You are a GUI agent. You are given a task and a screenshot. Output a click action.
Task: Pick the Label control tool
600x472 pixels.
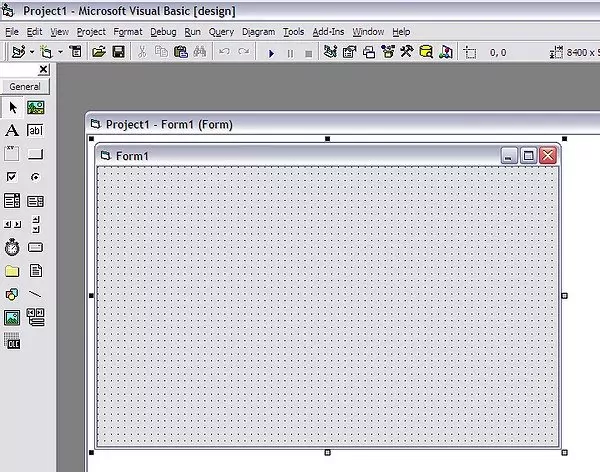tap(13, 131)
